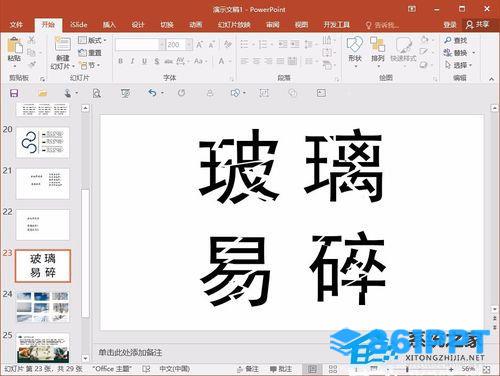Collapse the ribbon with the chevron
This screenshot has width=500, height=376.
point(491,79)
